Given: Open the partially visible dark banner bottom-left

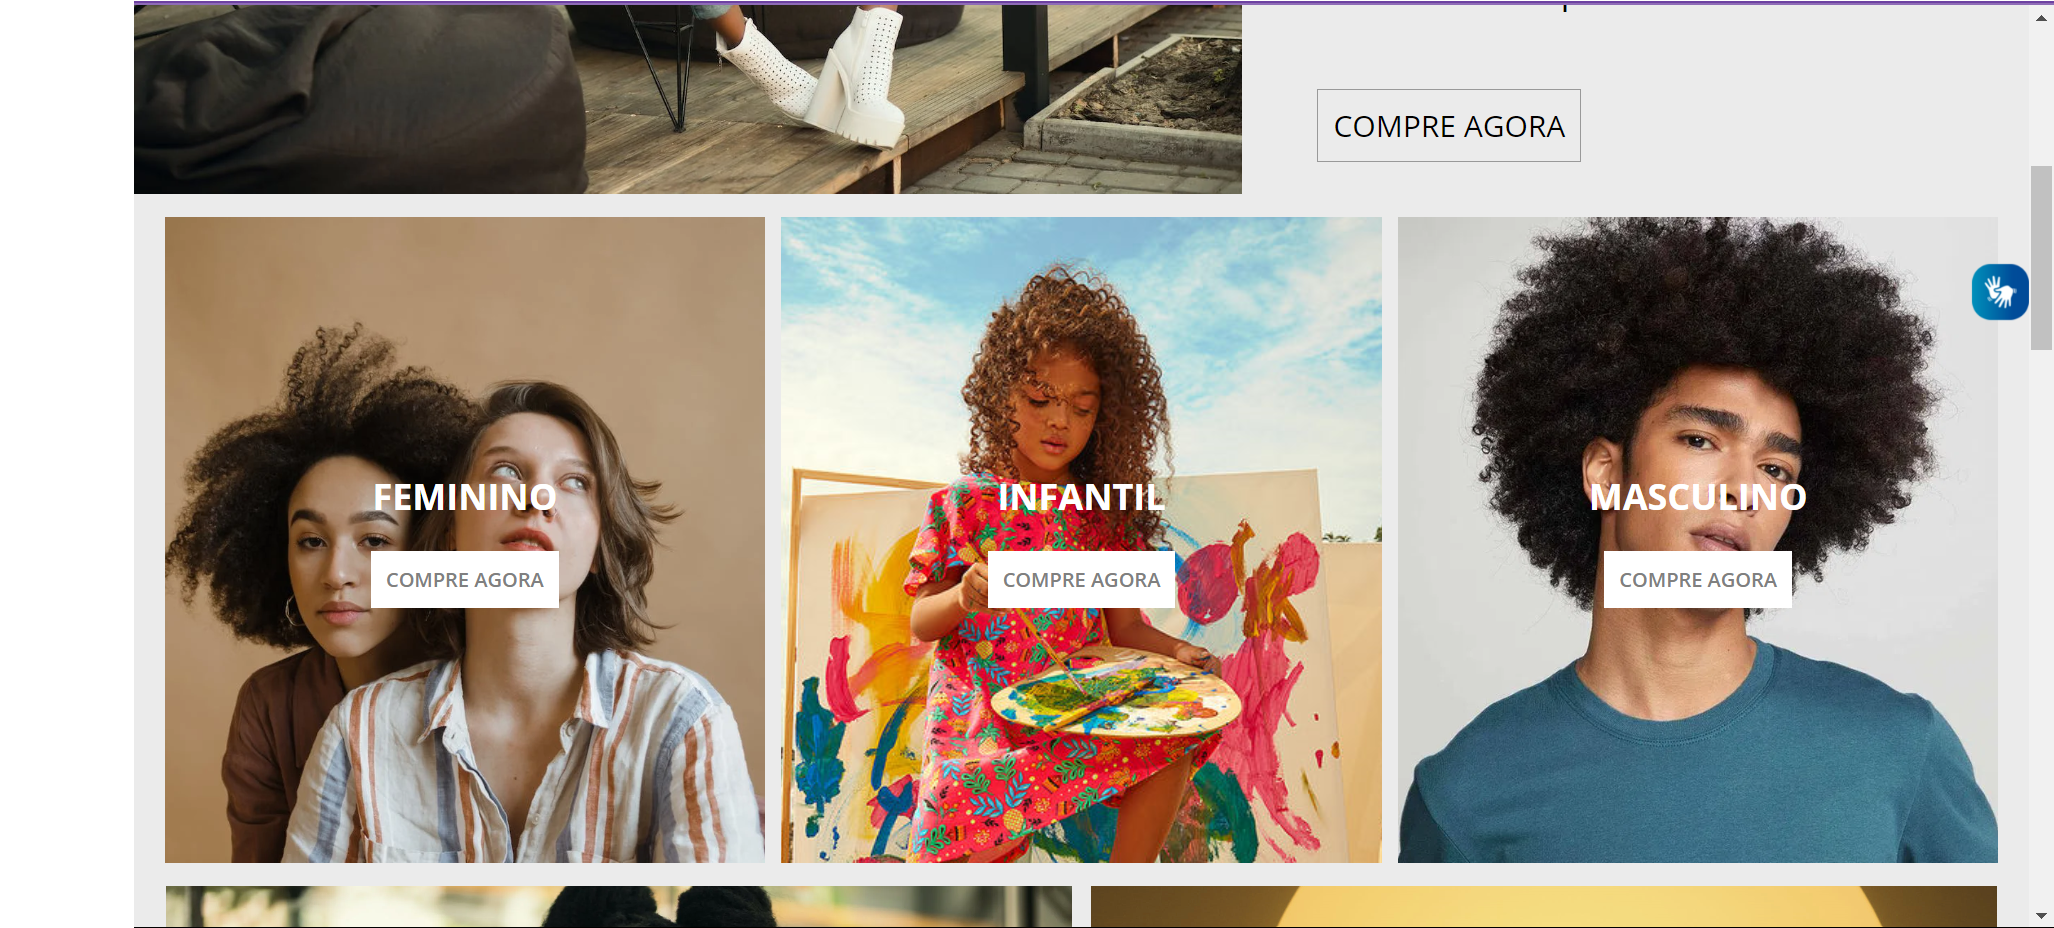Looking at the screenshot, I should 618,906.
